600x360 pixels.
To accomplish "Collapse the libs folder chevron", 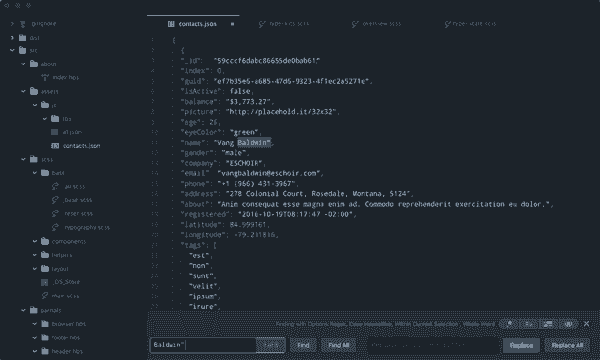I will tap(45, 119).
